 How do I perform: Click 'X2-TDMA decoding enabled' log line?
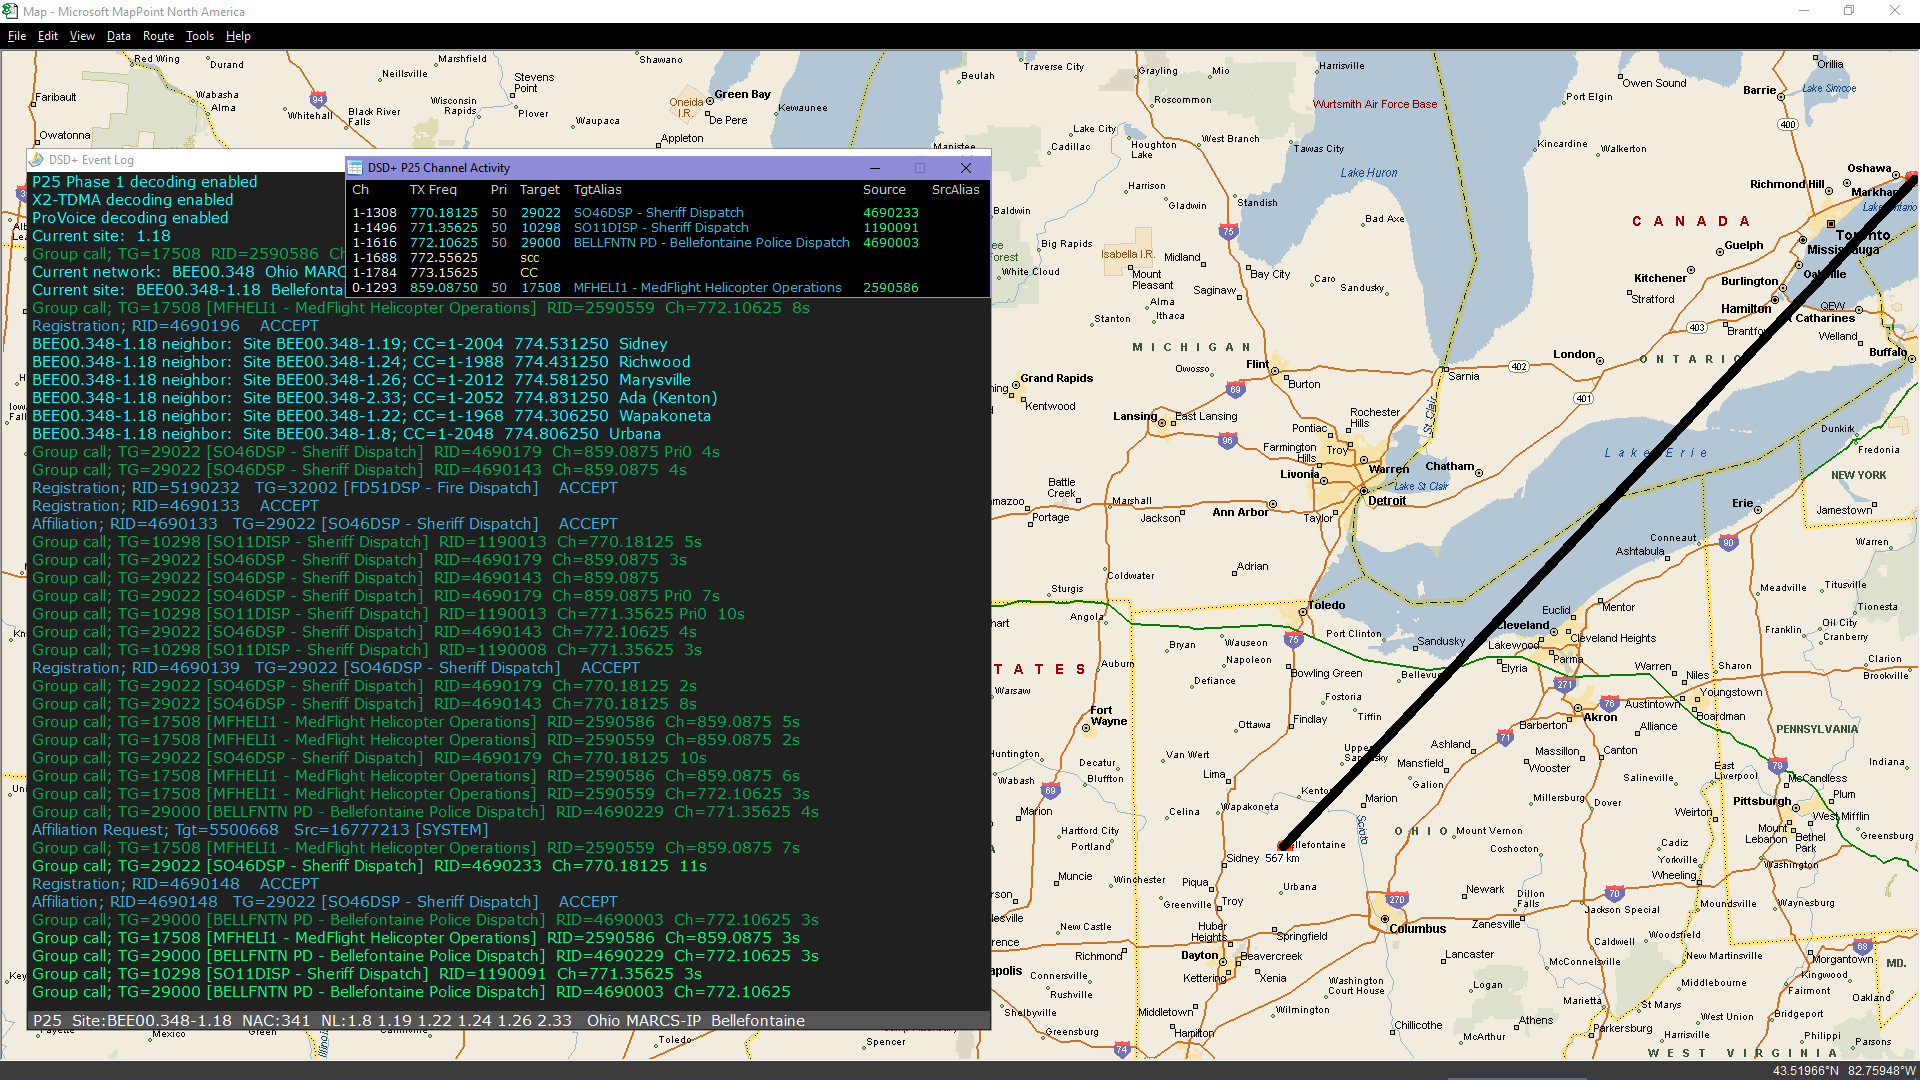tap(133, 200)
